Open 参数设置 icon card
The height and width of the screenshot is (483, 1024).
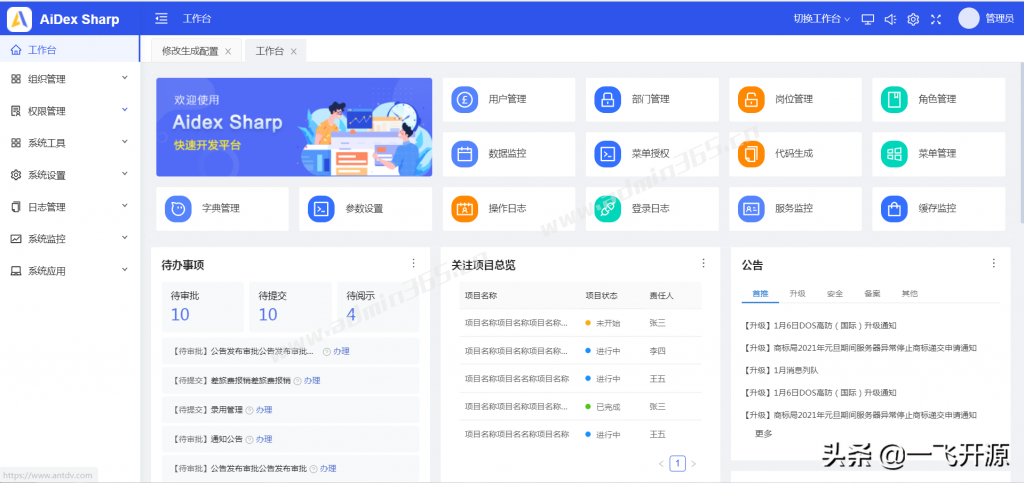pos(365,209)
